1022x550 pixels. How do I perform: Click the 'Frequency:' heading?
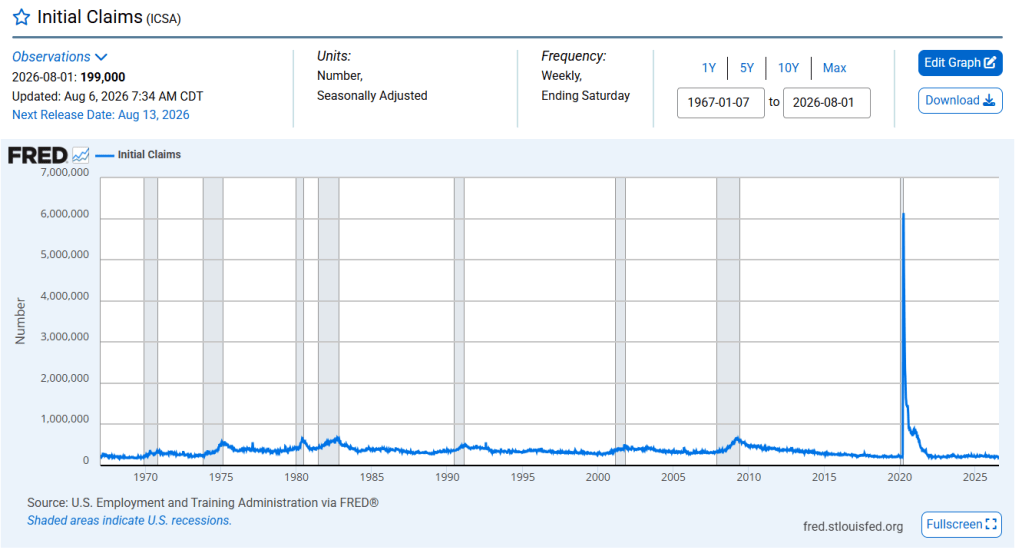pyautogui.click(x=574, y=56)
